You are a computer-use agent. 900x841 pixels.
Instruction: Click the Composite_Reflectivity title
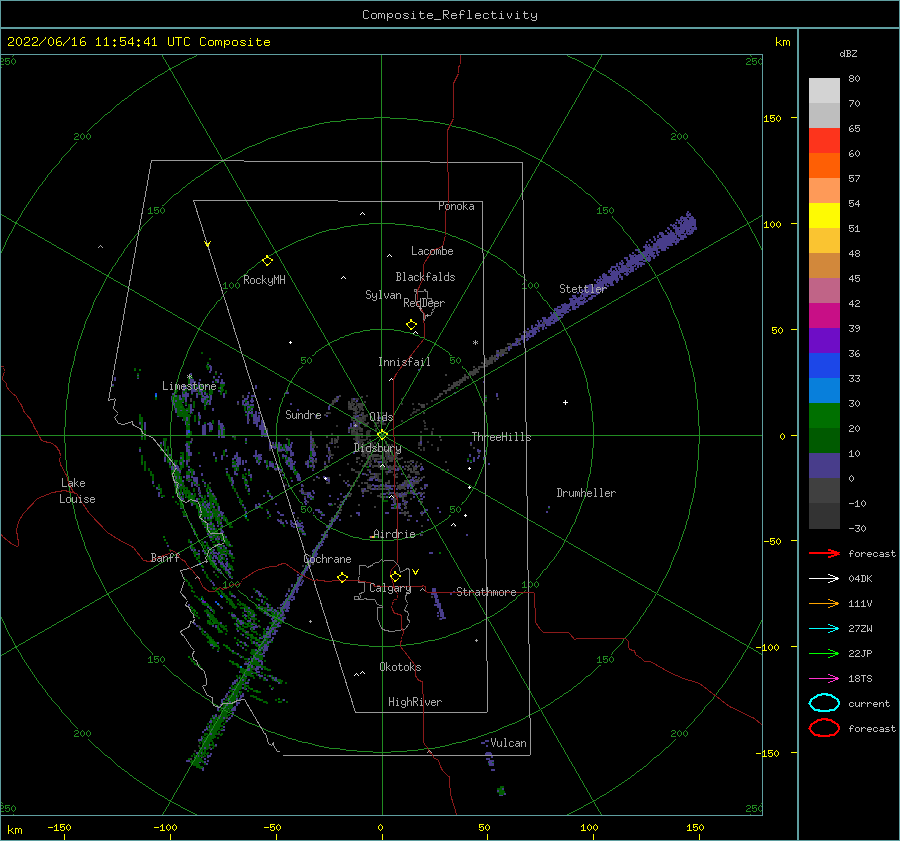point(449,15)
